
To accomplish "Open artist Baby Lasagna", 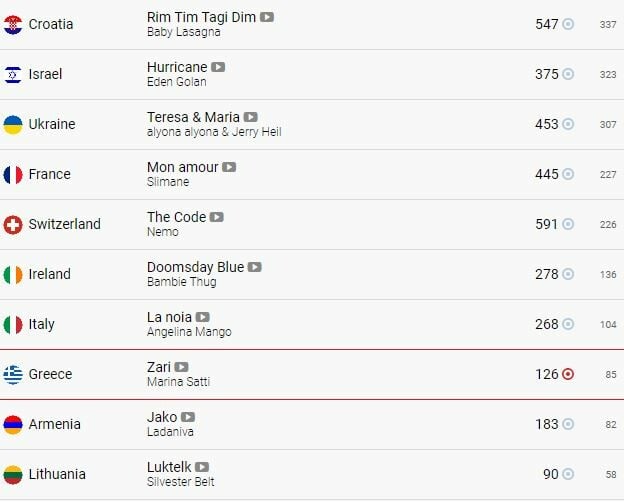I will coord(183,32).
